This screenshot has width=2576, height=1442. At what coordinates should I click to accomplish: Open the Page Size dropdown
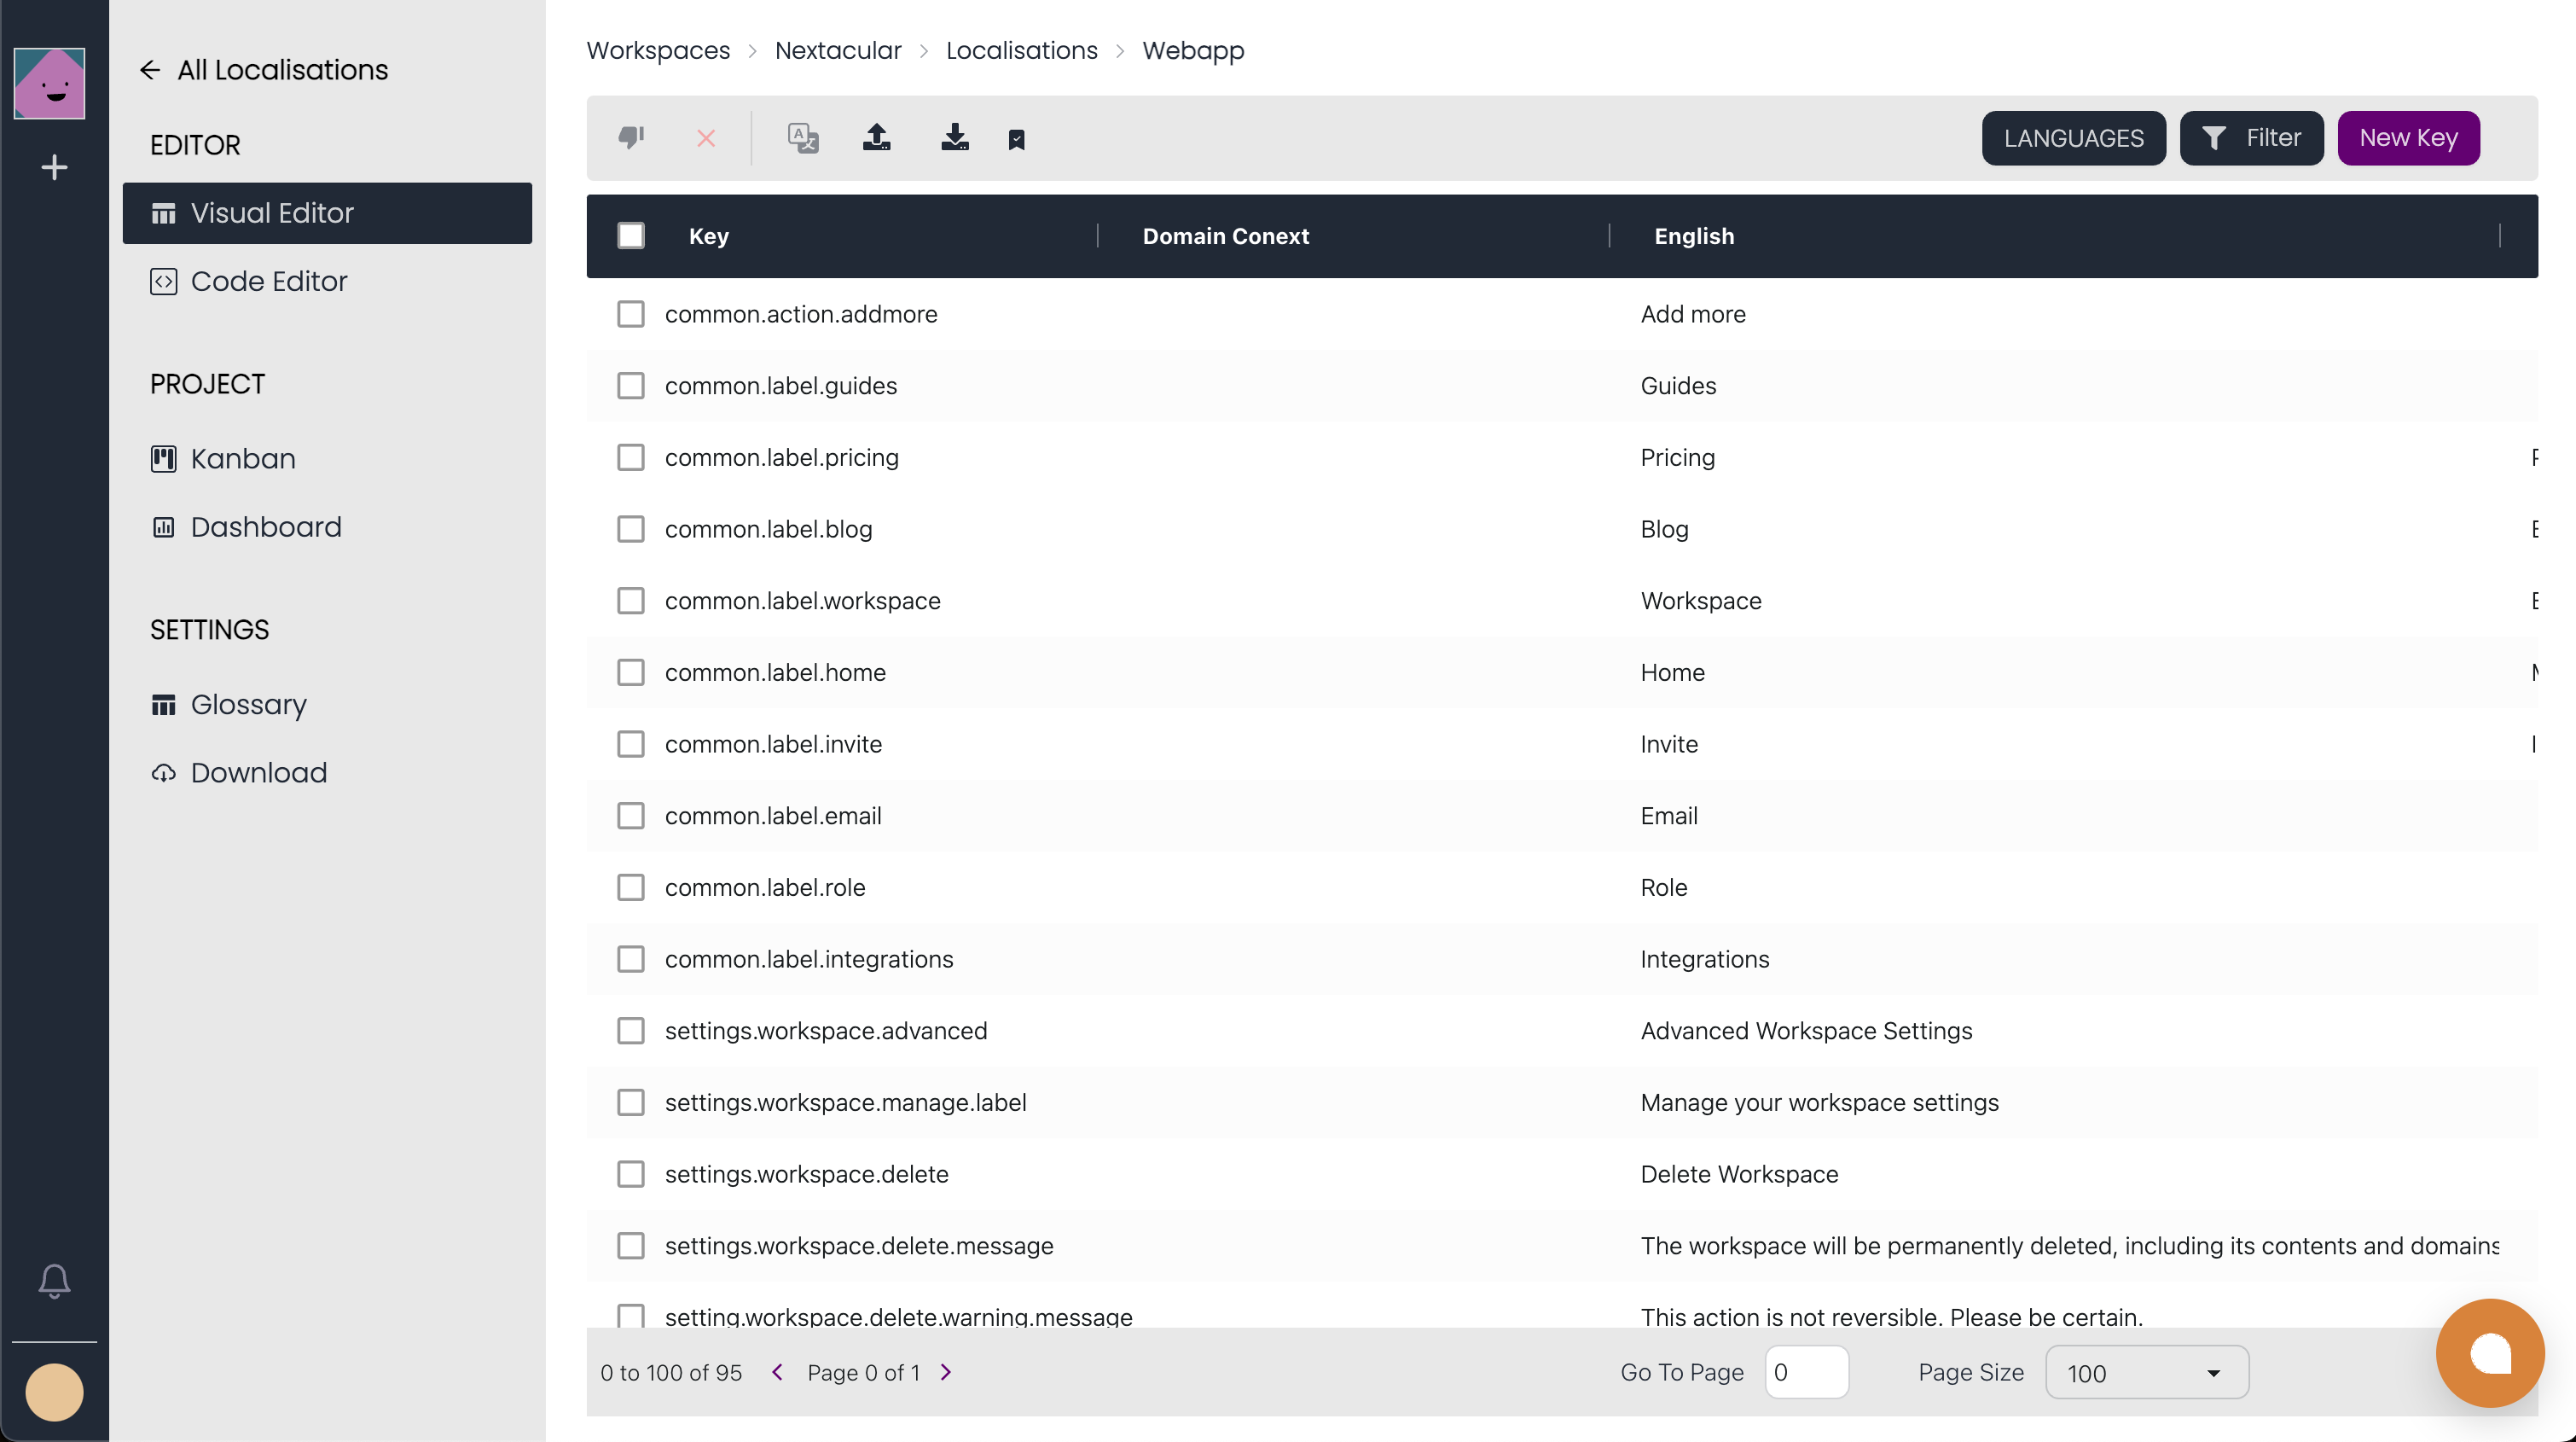(2147, 1372)
